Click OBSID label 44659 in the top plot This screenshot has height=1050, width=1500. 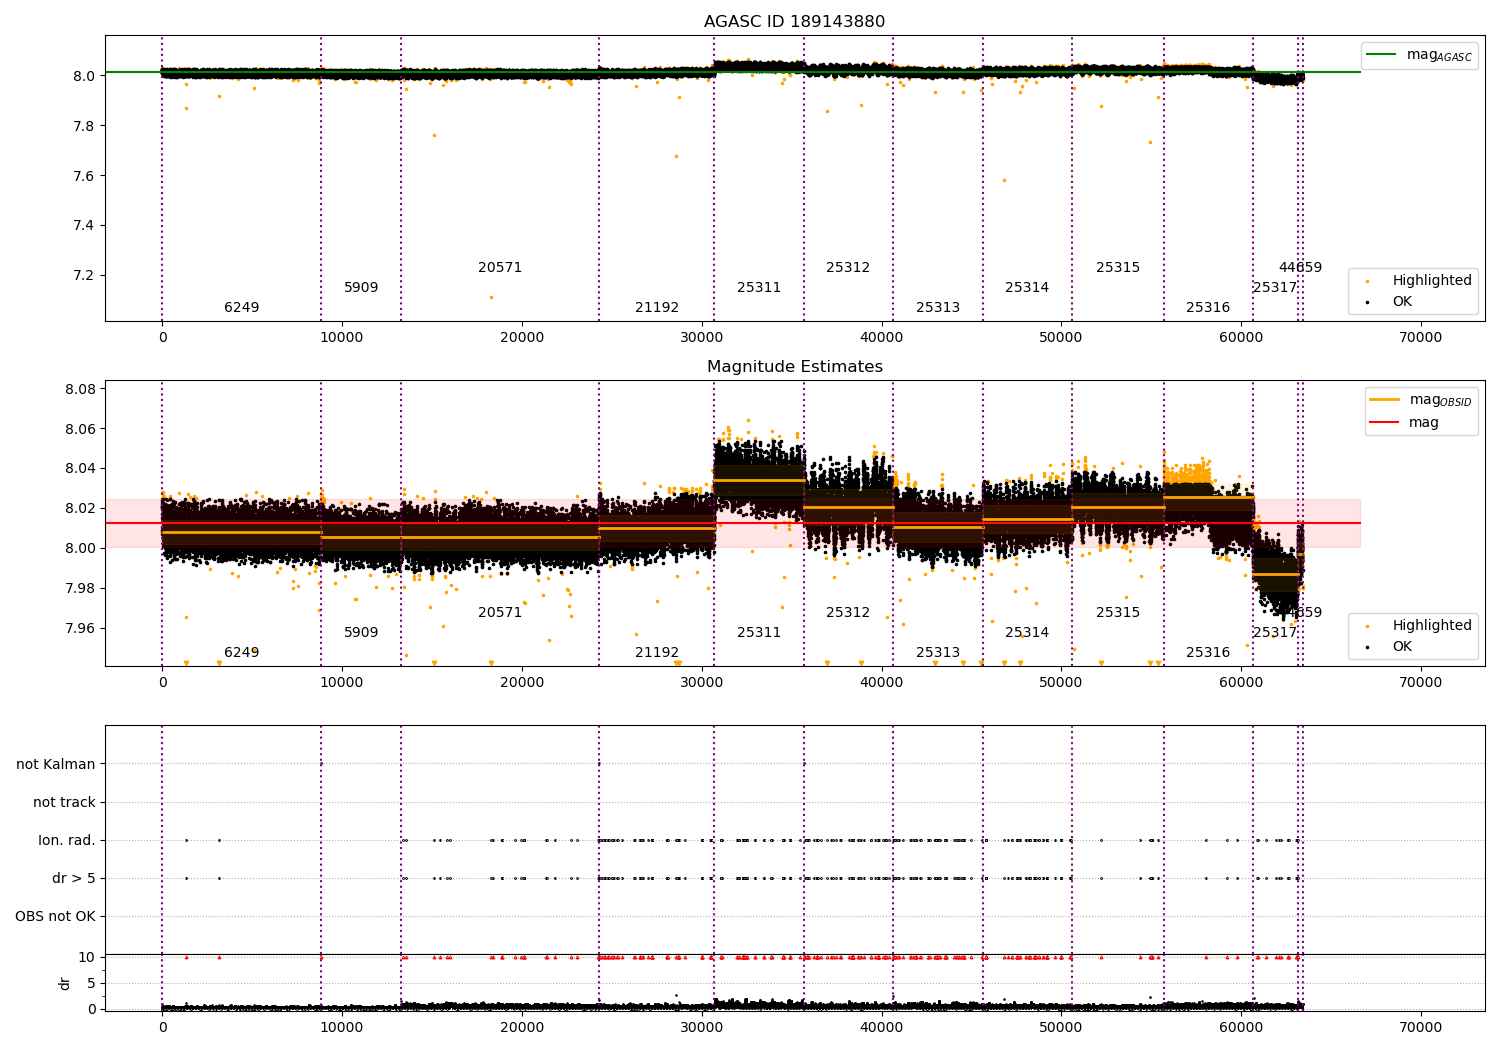(x=1300, y=268)
